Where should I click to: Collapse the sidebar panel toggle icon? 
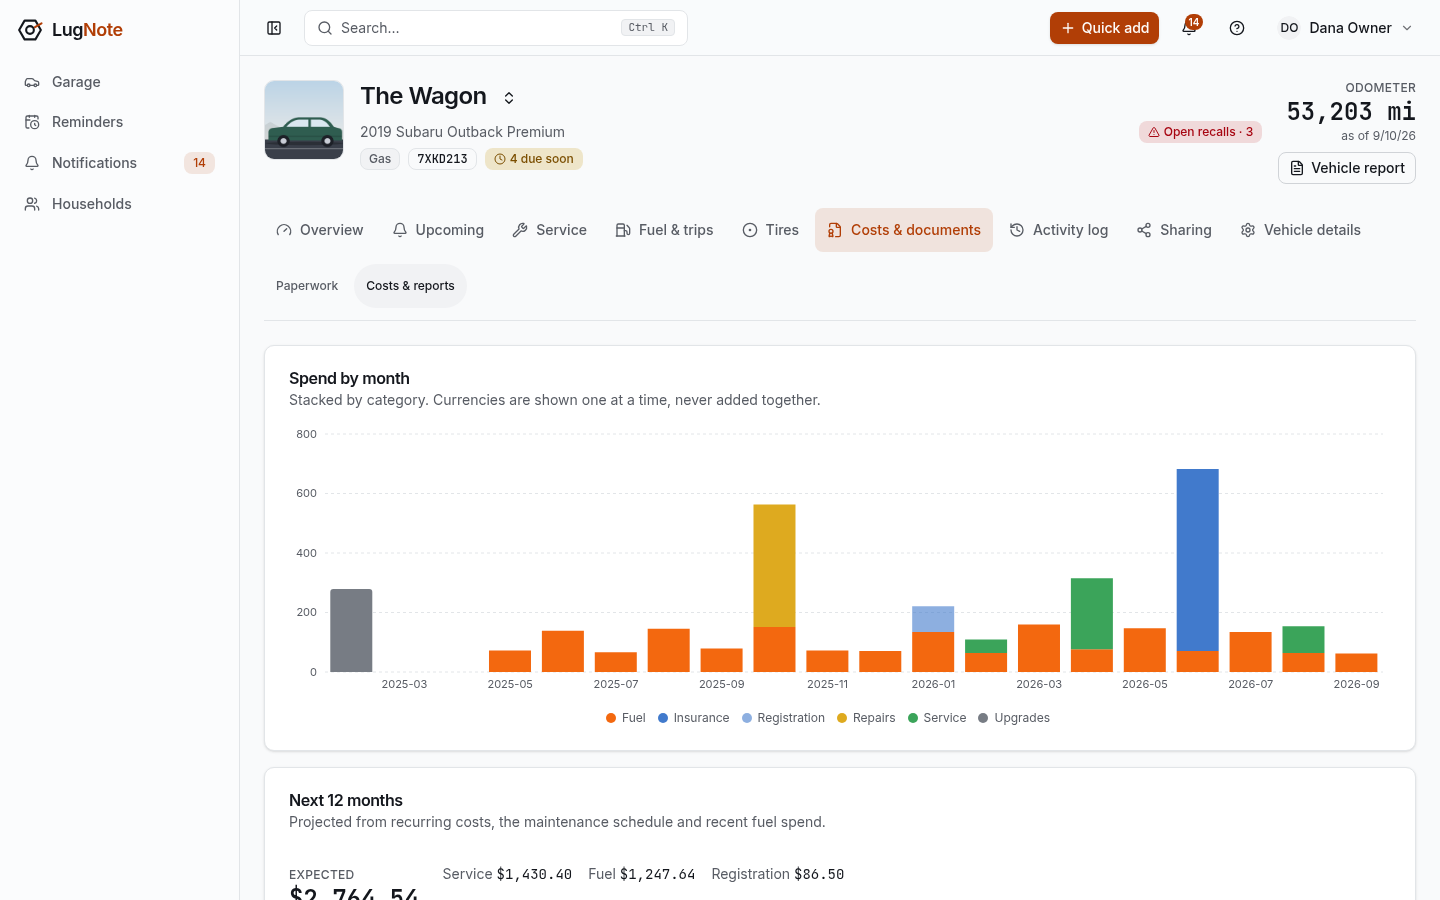click(274, 28)
